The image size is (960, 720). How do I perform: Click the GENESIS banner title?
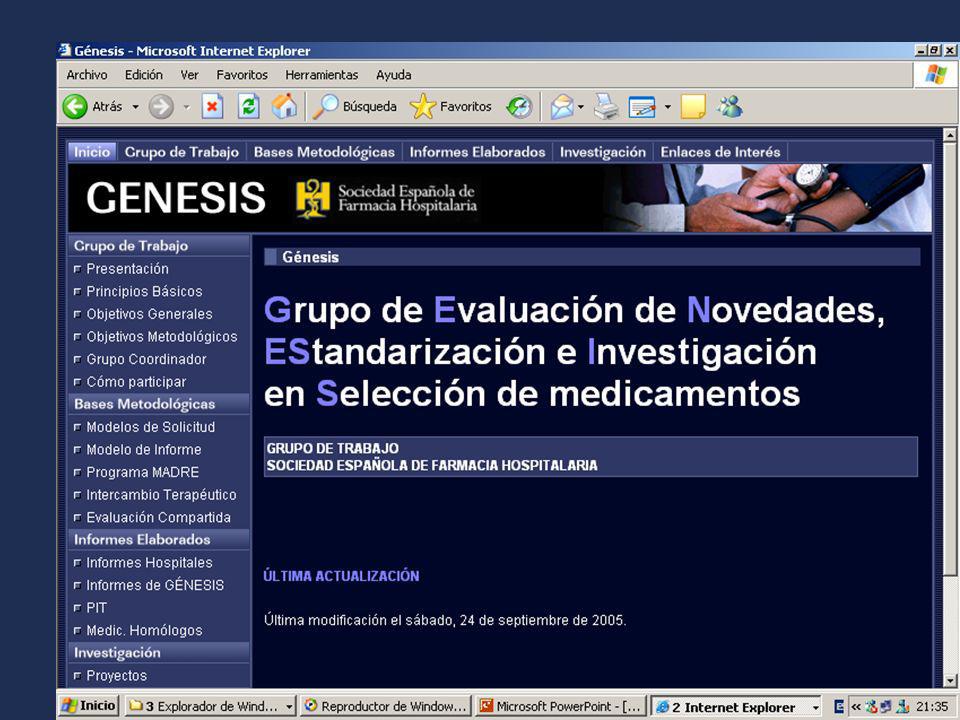176,198
